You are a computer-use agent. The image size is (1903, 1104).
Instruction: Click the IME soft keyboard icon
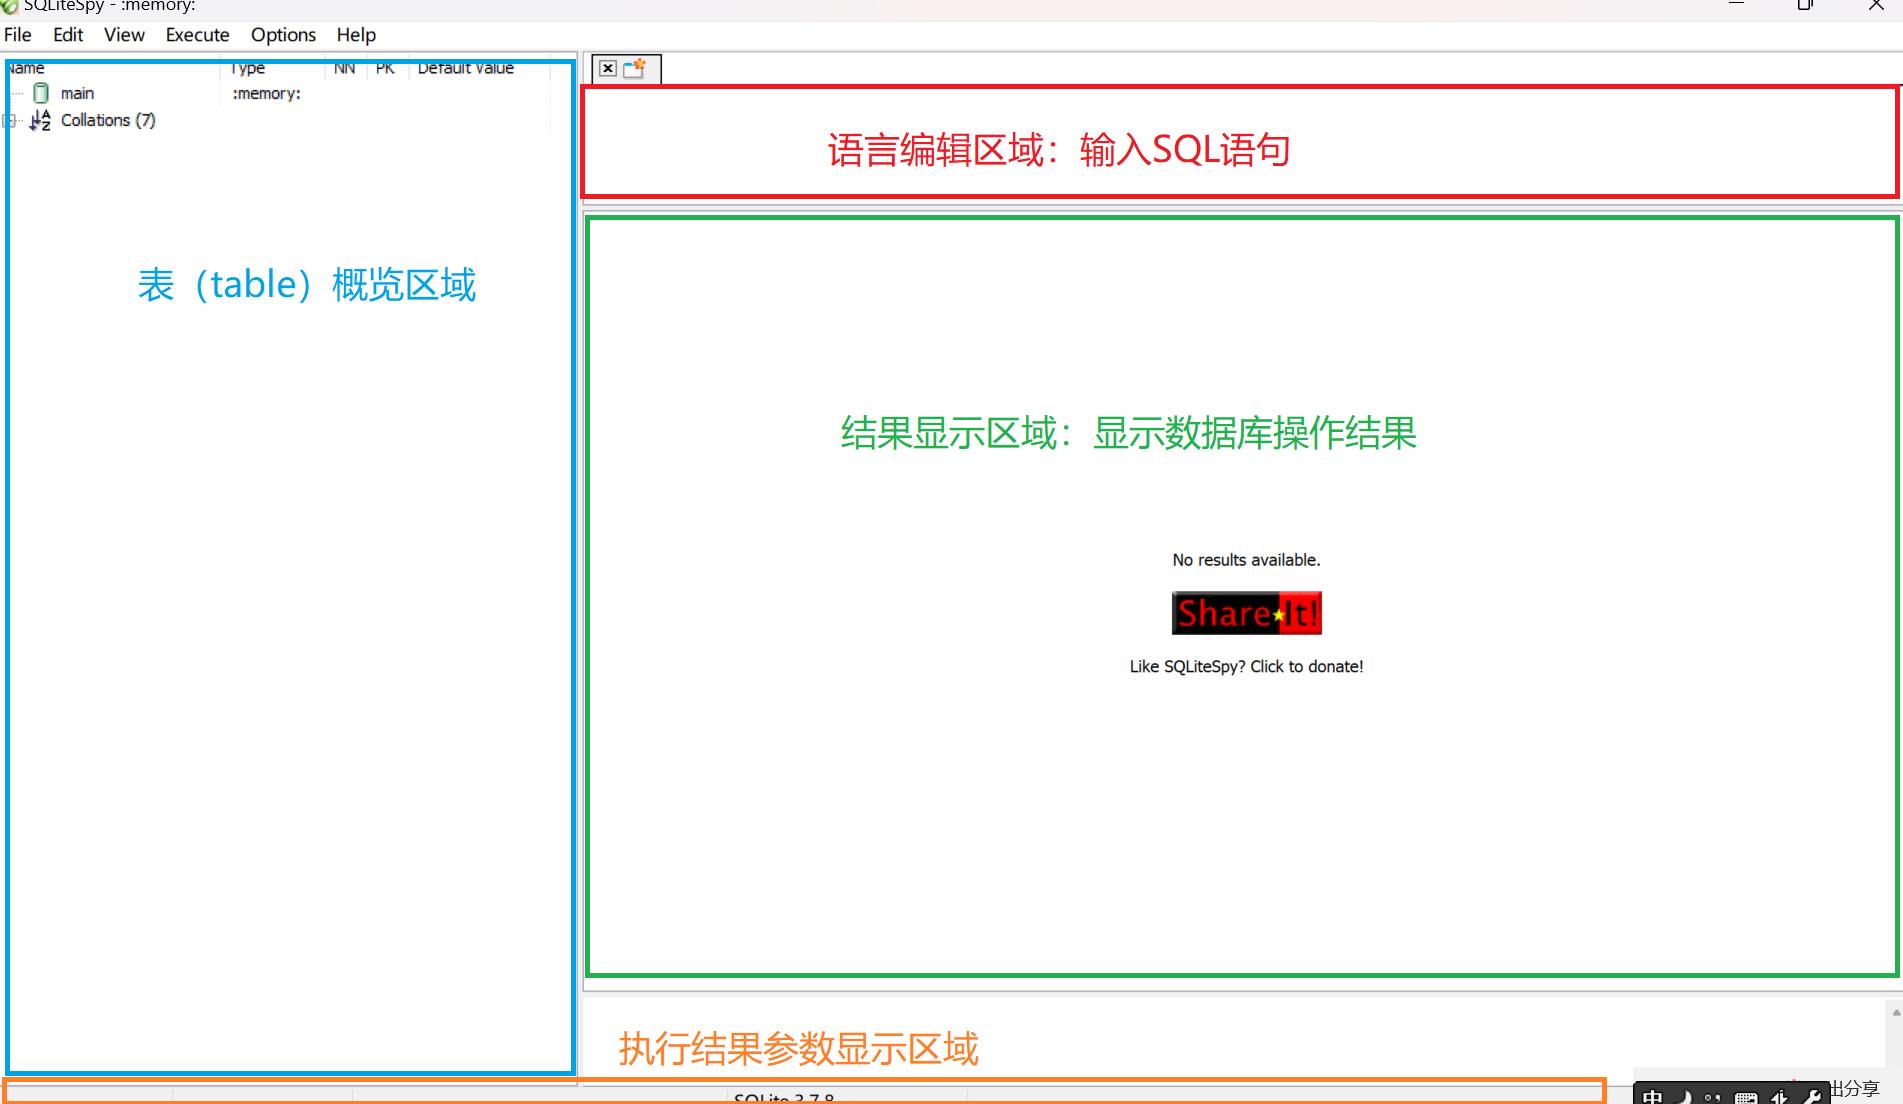coord(1748,1096)
